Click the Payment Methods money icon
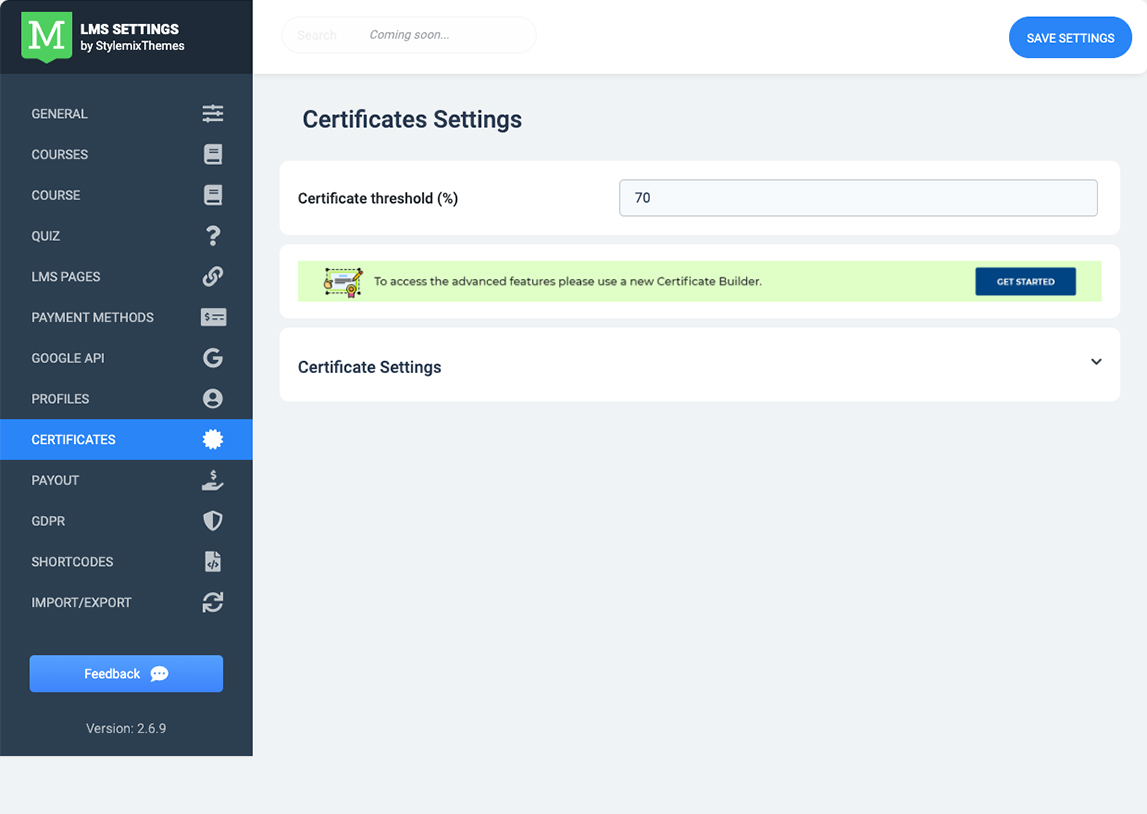The height and width of the screenshot is (814, 1147). [x=213, y=318]
